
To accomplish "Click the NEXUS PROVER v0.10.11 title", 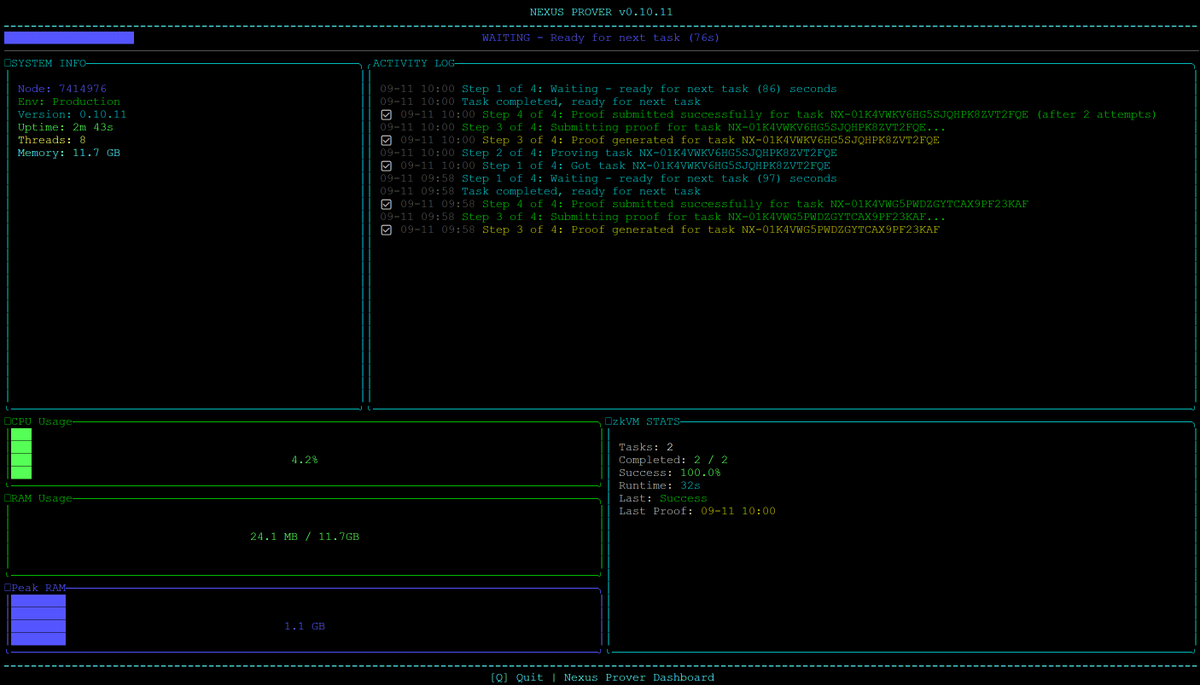I will click(600, 12).
